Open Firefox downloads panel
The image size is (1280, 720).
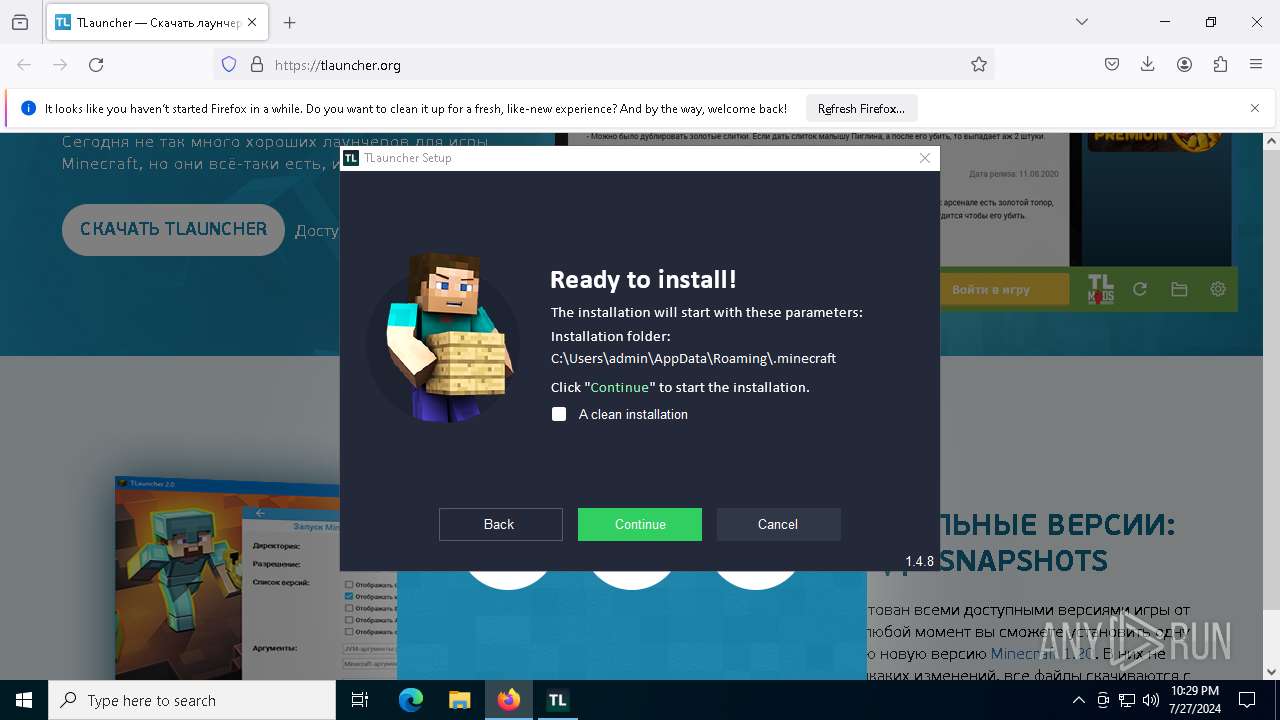tap(1148, 65)
